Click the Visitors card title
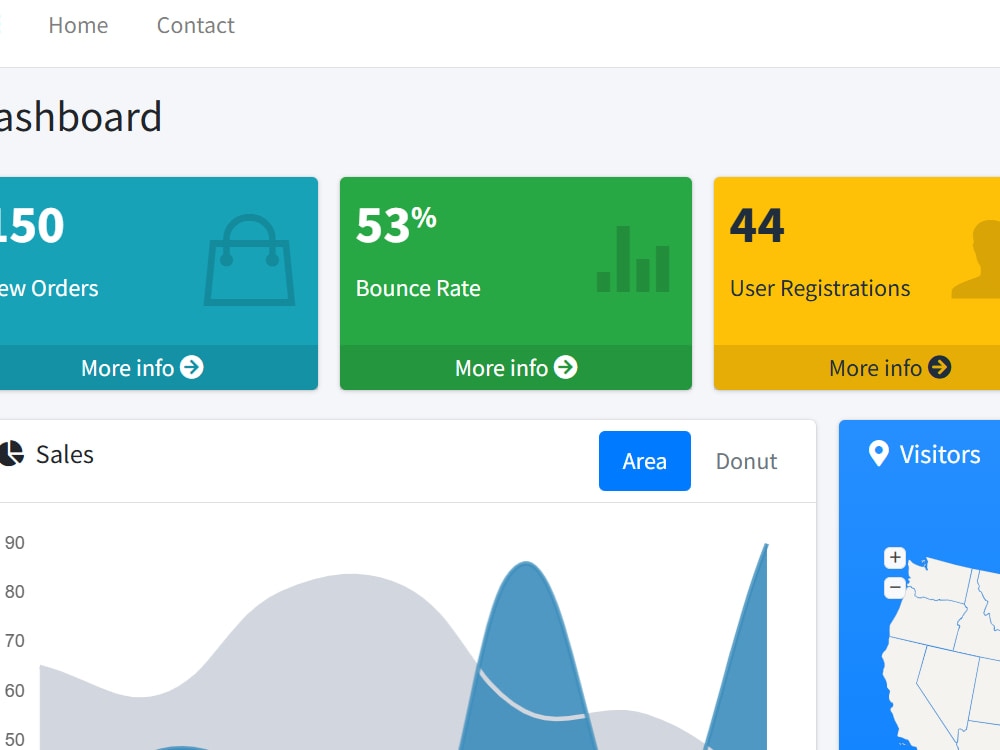Screen dimensions: 1000x750 coord(940,455)
